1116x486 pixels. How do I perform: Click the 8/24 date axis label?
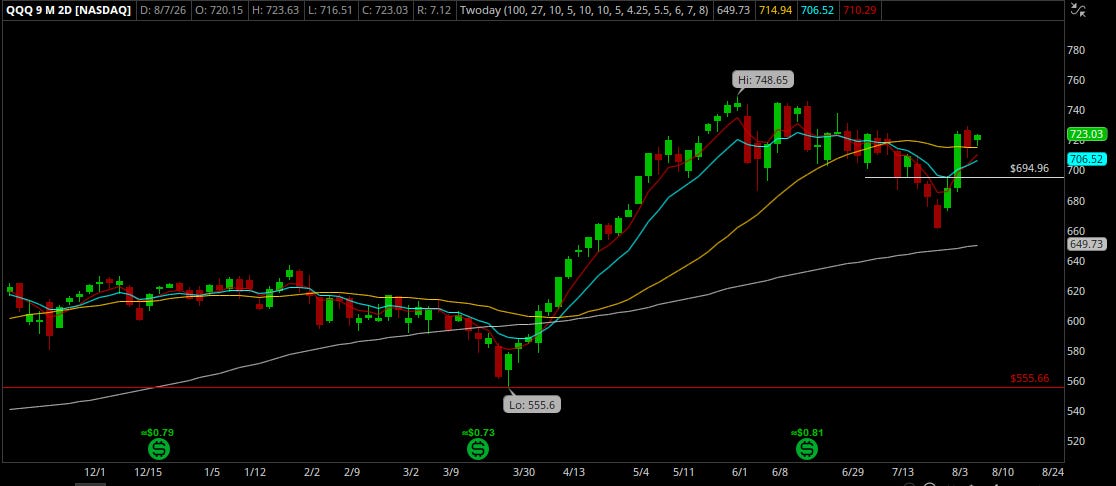(1053, 472)
